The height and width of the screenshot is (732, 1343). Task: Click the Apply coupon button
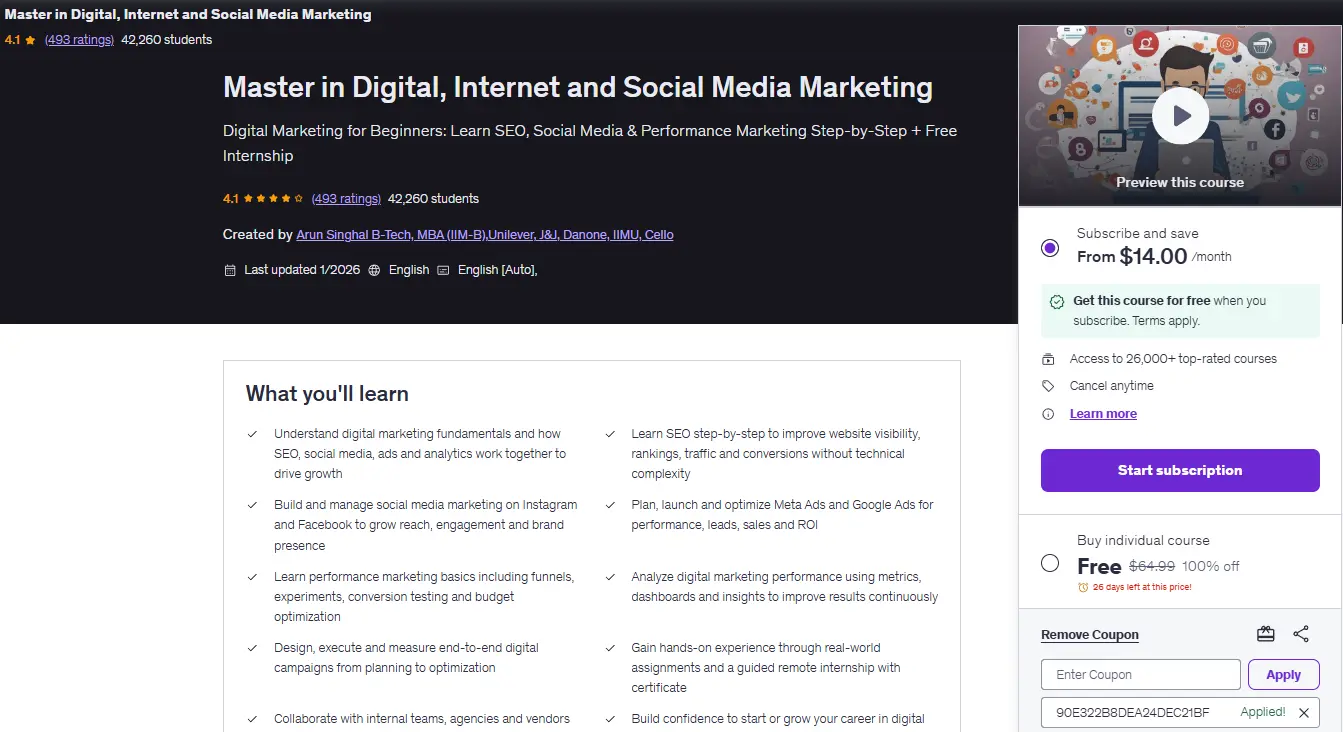click(x=1284, y=675)
